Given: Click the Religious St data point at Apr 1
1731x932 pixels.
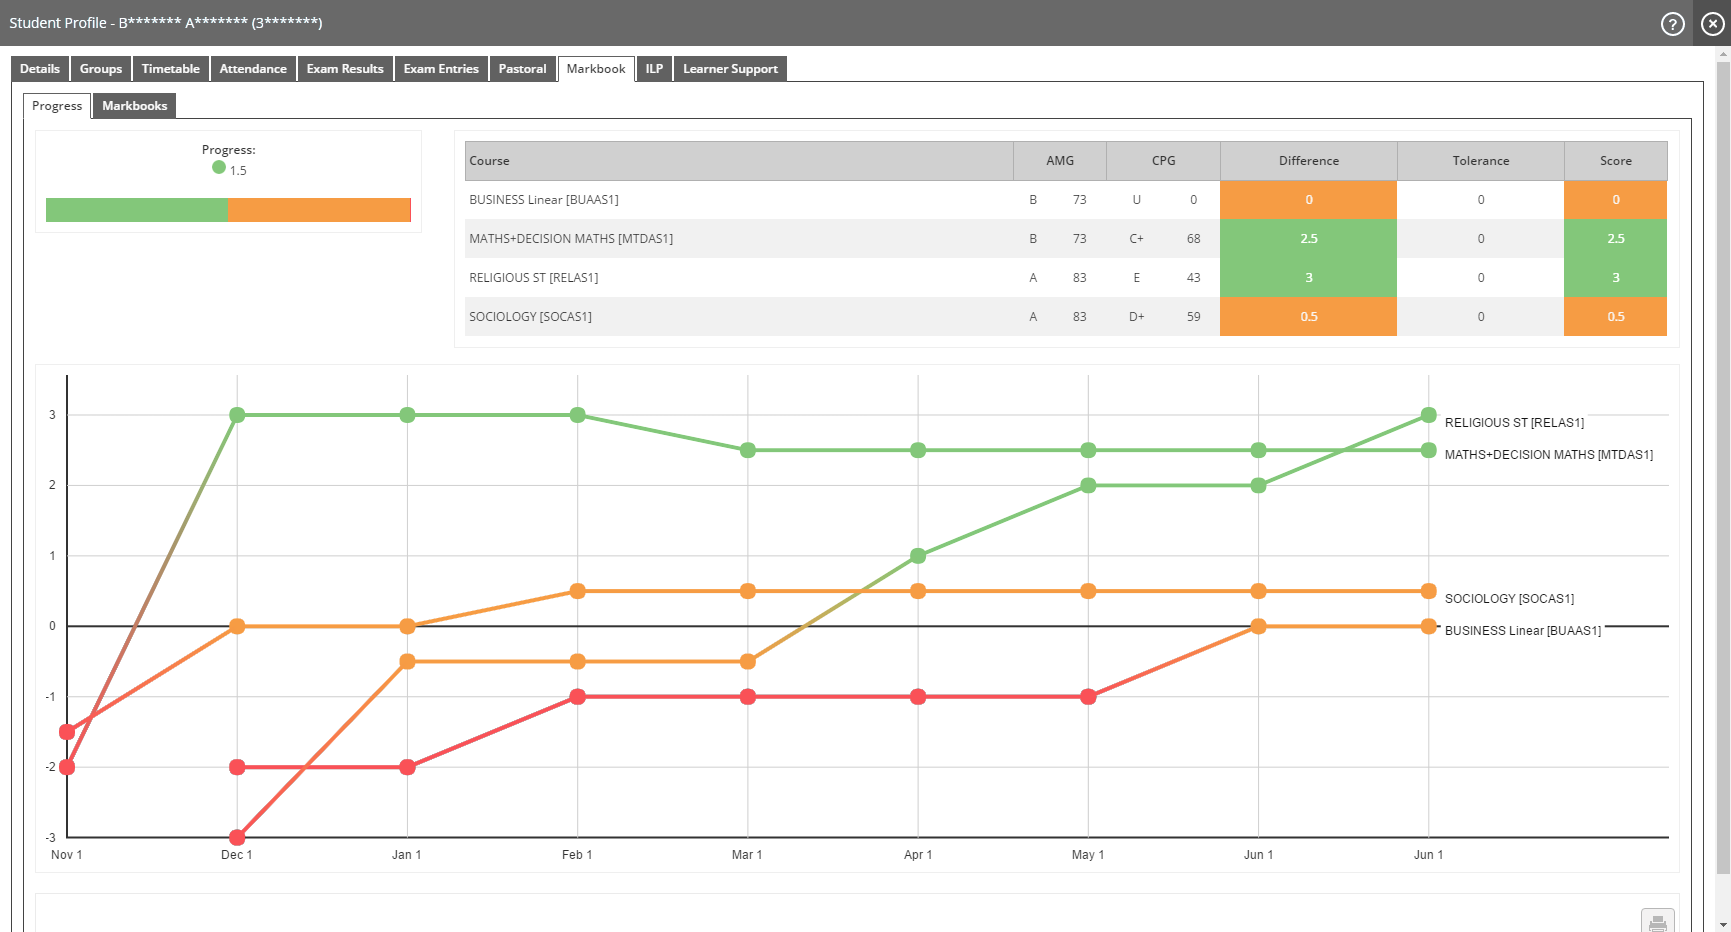Looking at the screenshot, I should click(918, 556).
